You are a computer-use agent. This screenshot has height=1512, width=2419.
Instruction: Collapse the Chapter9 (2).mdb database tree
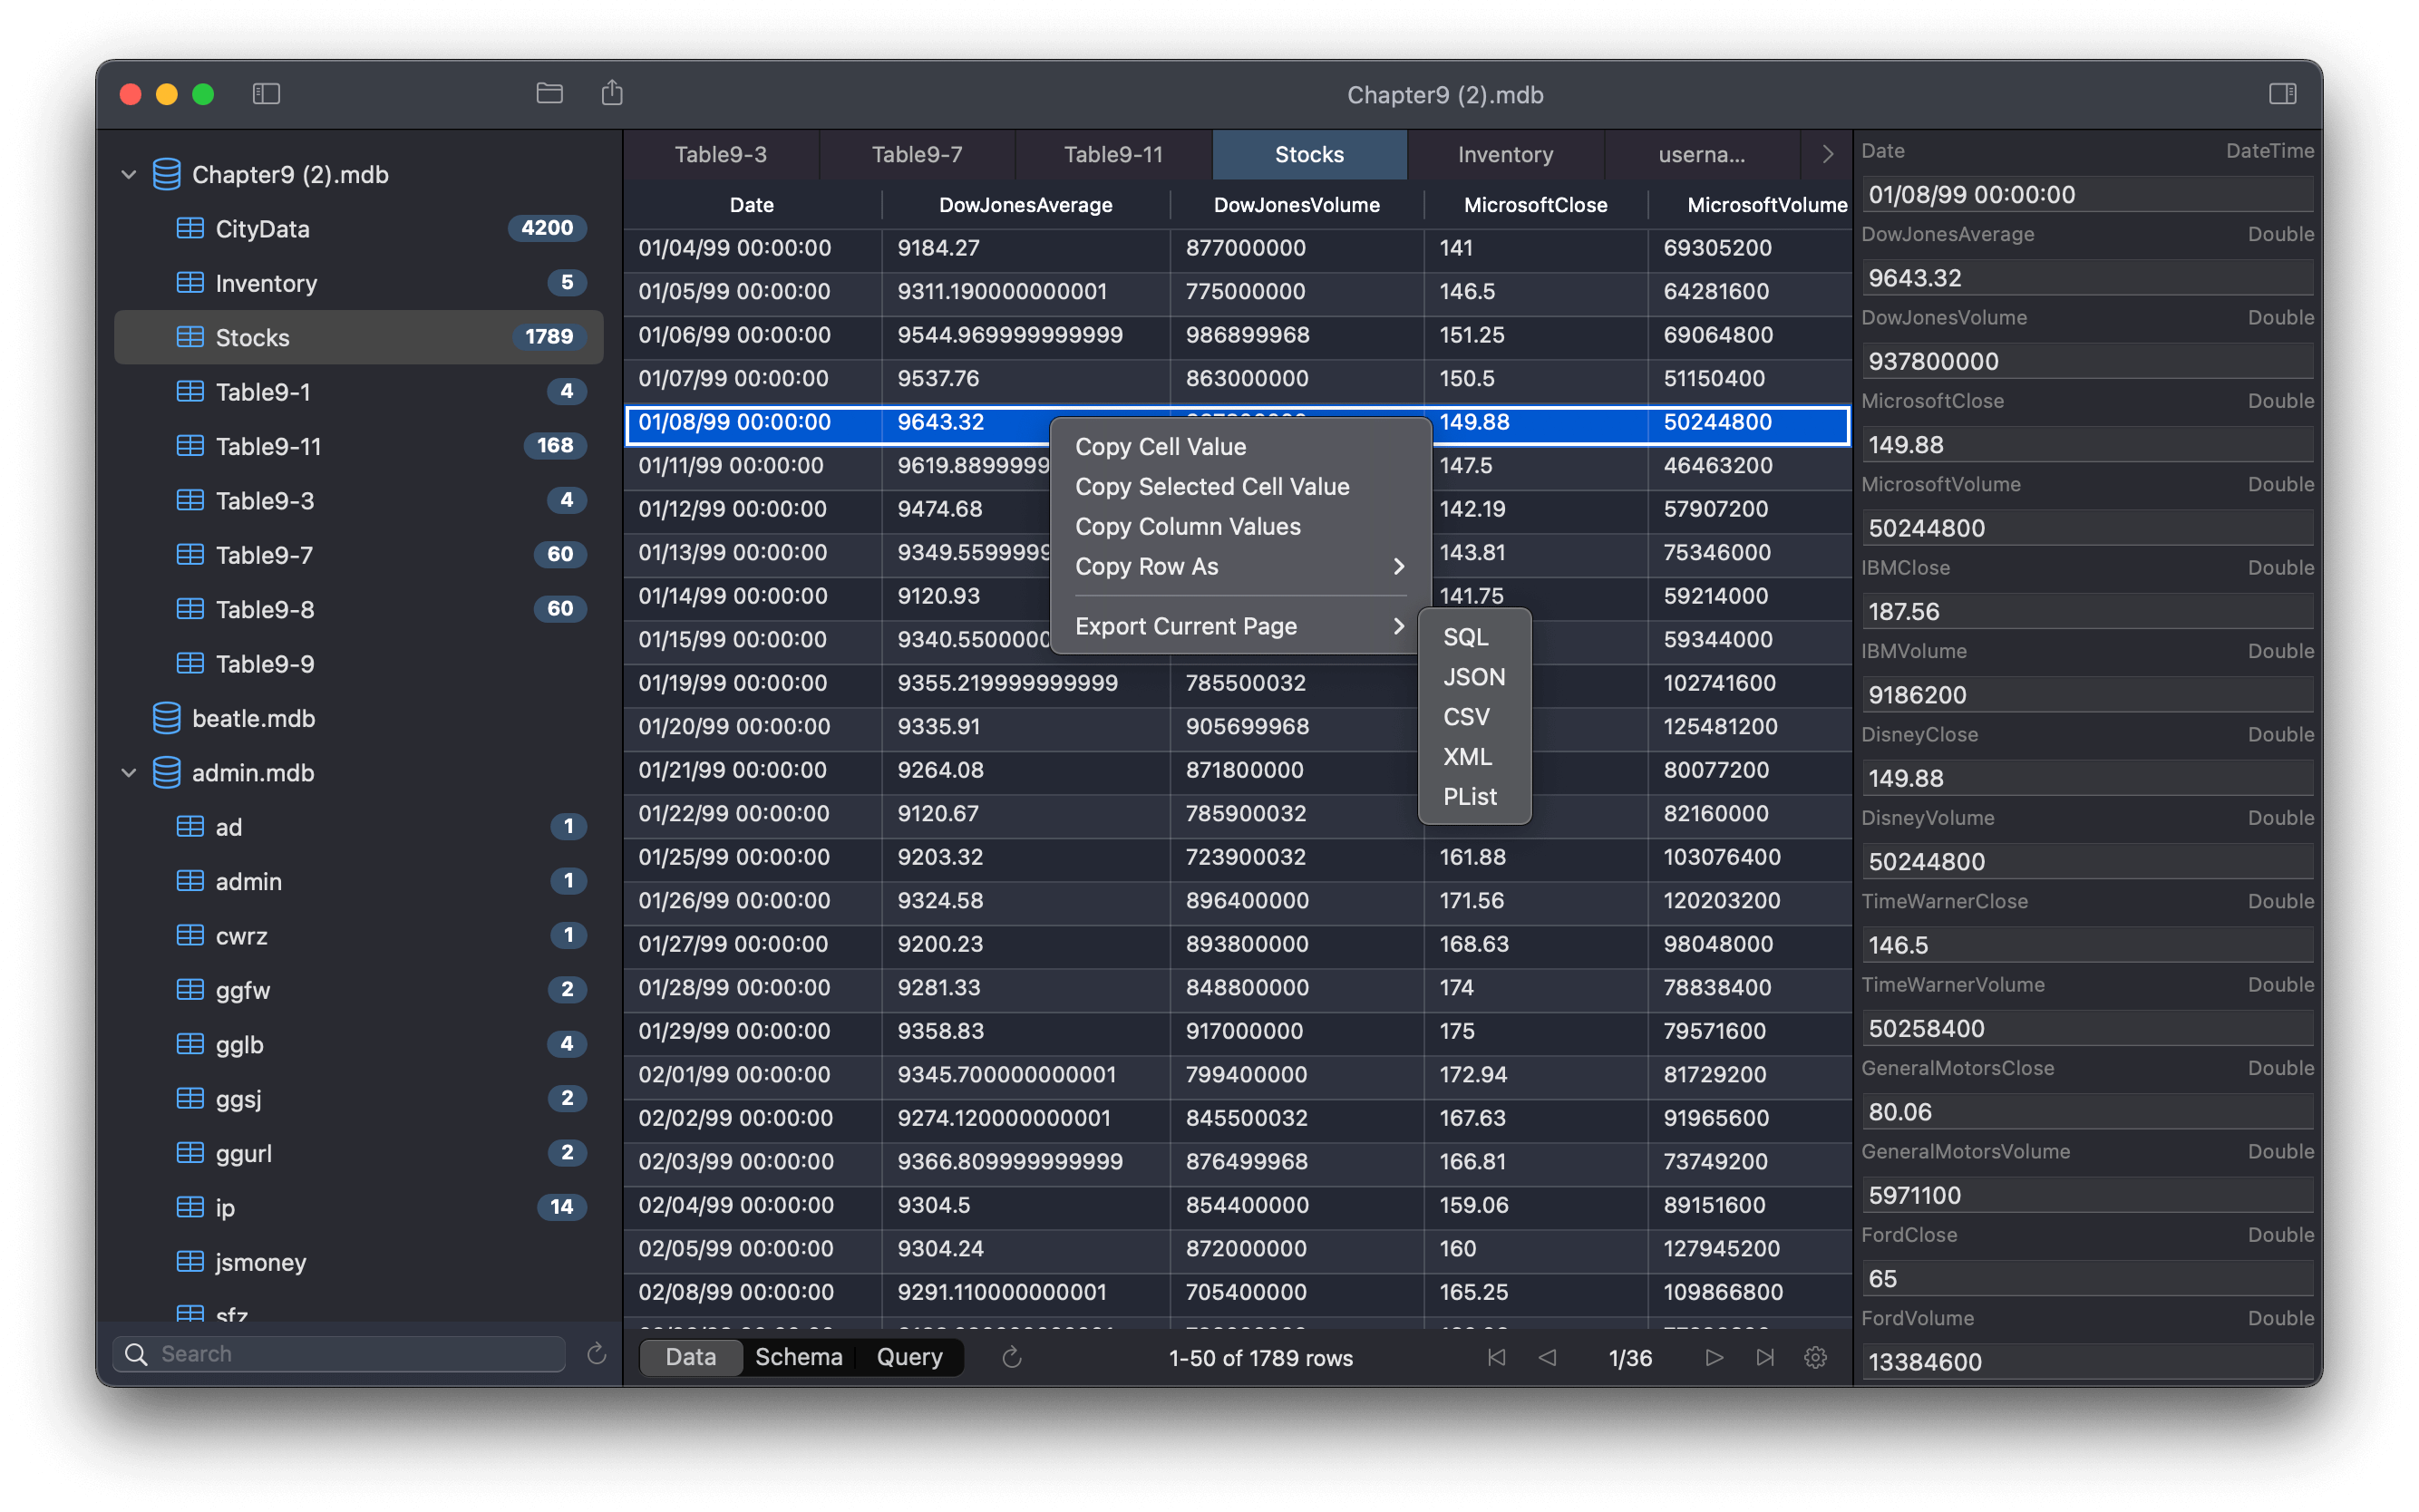(x=129, y=175)
